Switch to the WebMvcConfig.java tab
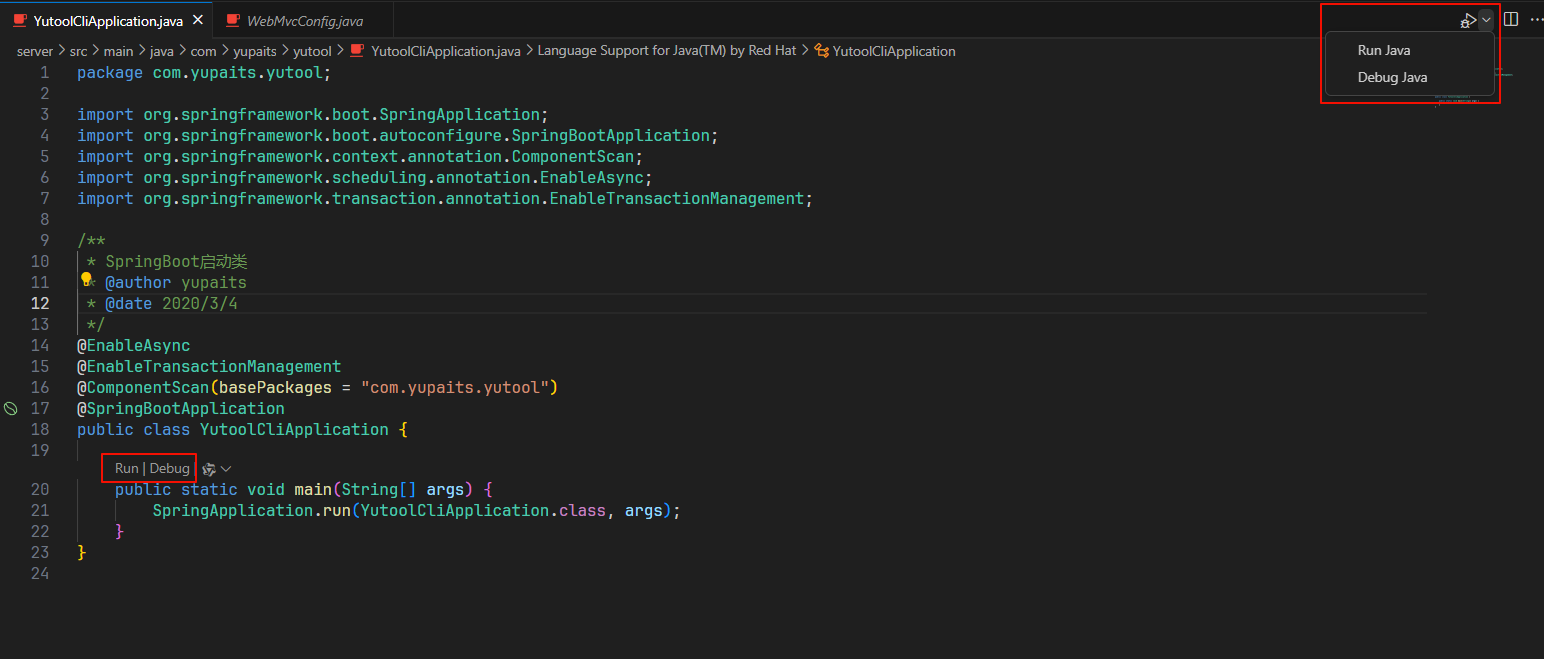Screen dimensions: 1544x659 coord(304,20)
